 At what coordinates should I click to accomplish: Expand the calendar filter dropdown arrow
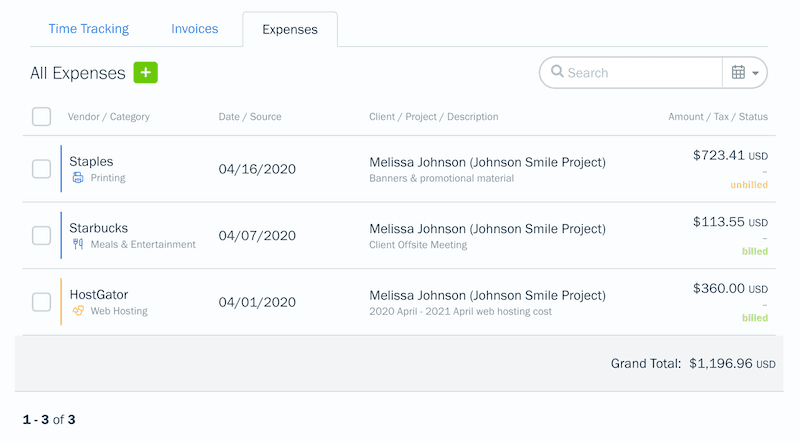point(756,73)
